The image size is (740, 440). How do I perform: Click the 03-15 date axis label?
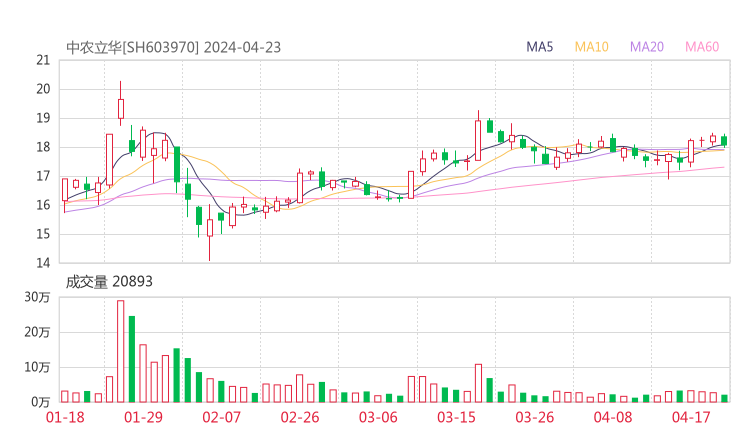(x=456, y=417)
